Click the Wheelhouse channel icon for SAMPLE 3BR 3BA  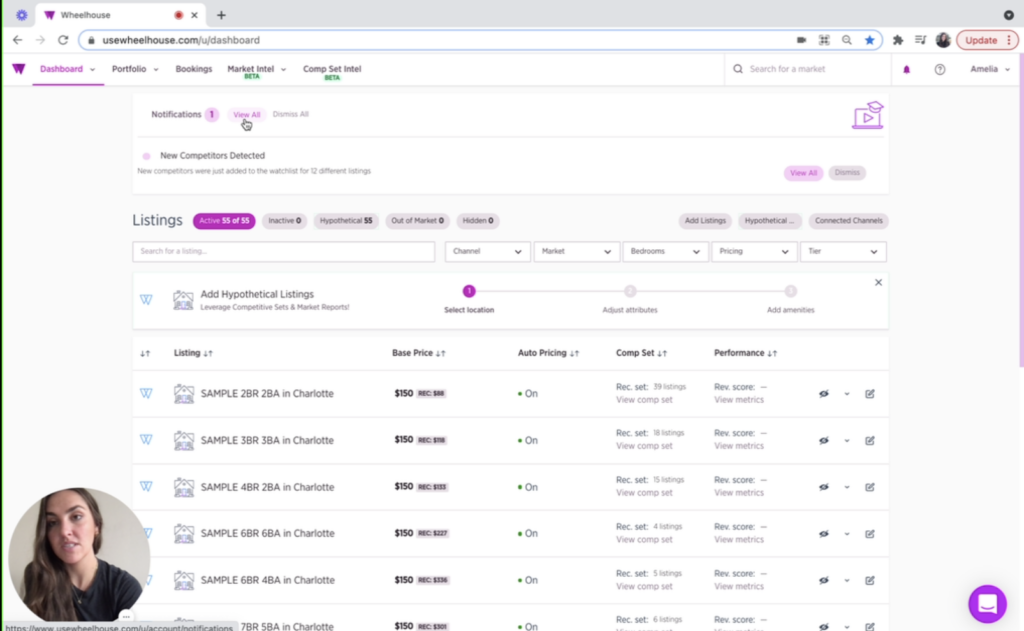click(x=146, y=440)
